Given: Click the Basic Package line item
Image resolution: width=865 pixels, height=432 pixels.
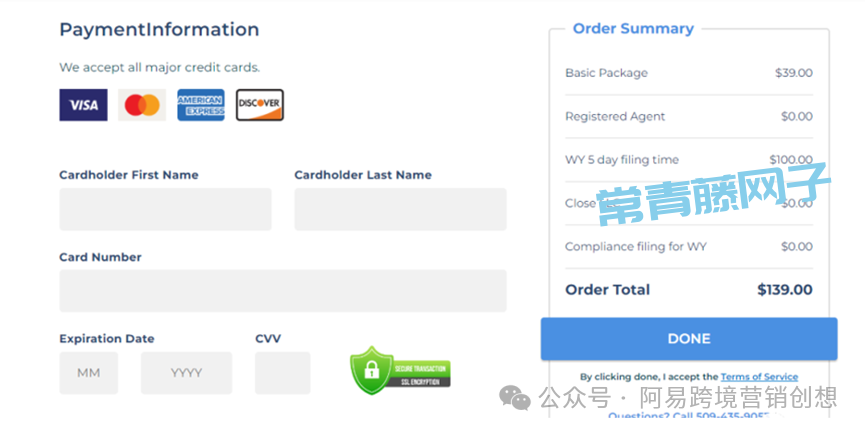Looking at the screenshot, I should 606,73.
